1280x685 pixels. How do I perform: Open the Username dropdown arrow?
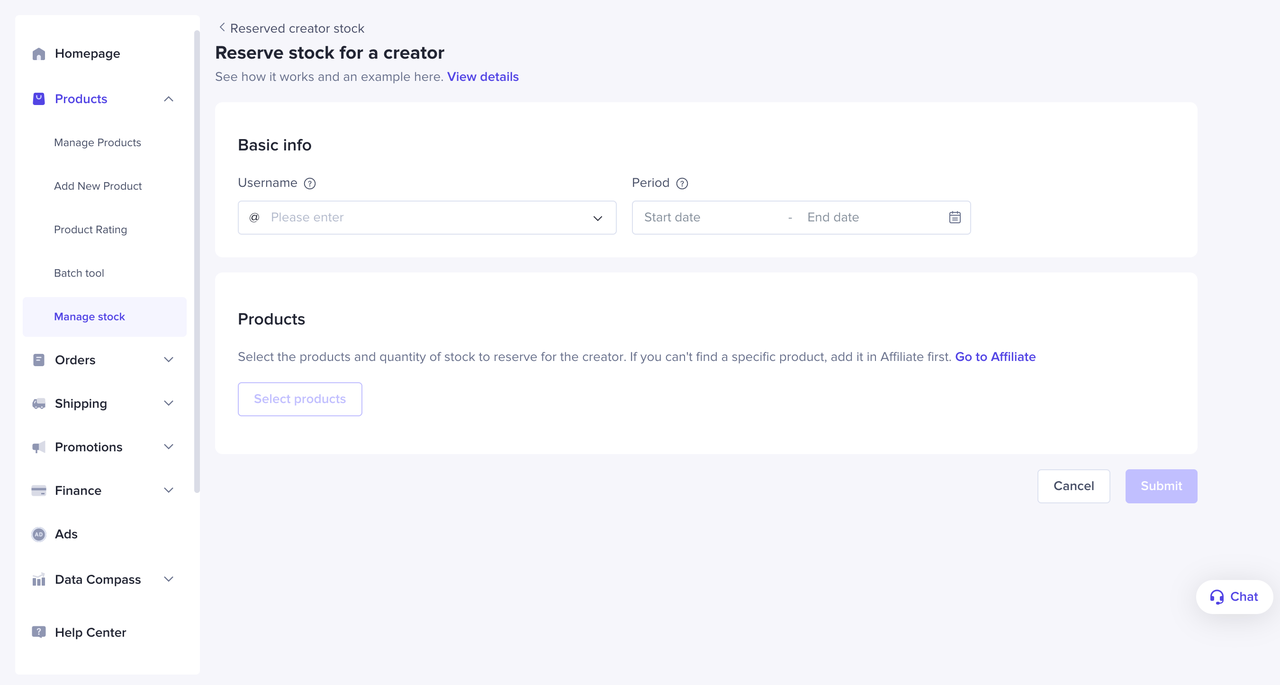598,218
